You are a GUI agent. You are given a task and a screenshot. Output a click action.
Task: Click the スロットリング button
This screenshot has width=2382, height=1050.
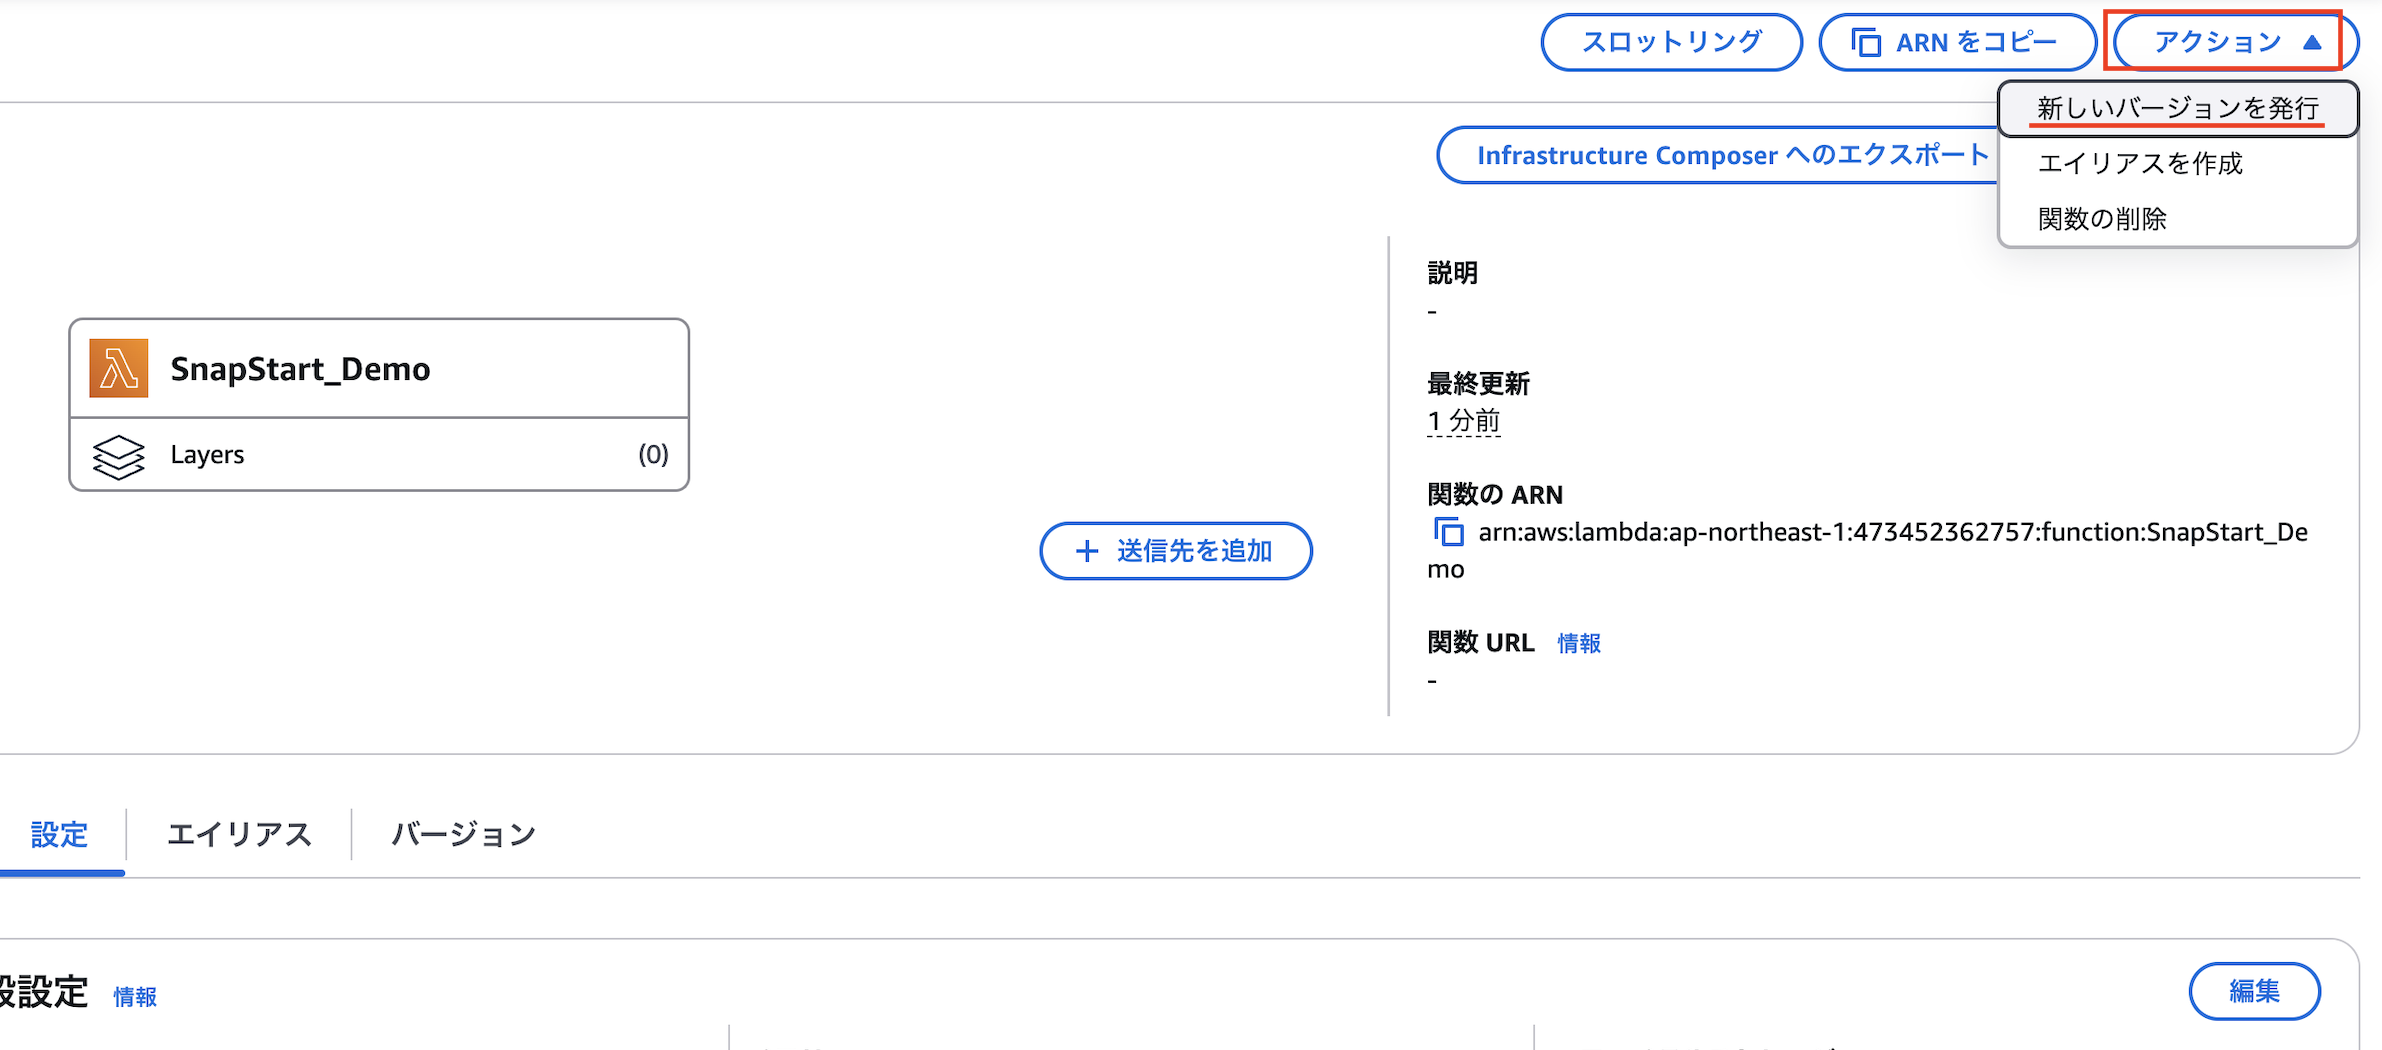[x=1671, y=42]
